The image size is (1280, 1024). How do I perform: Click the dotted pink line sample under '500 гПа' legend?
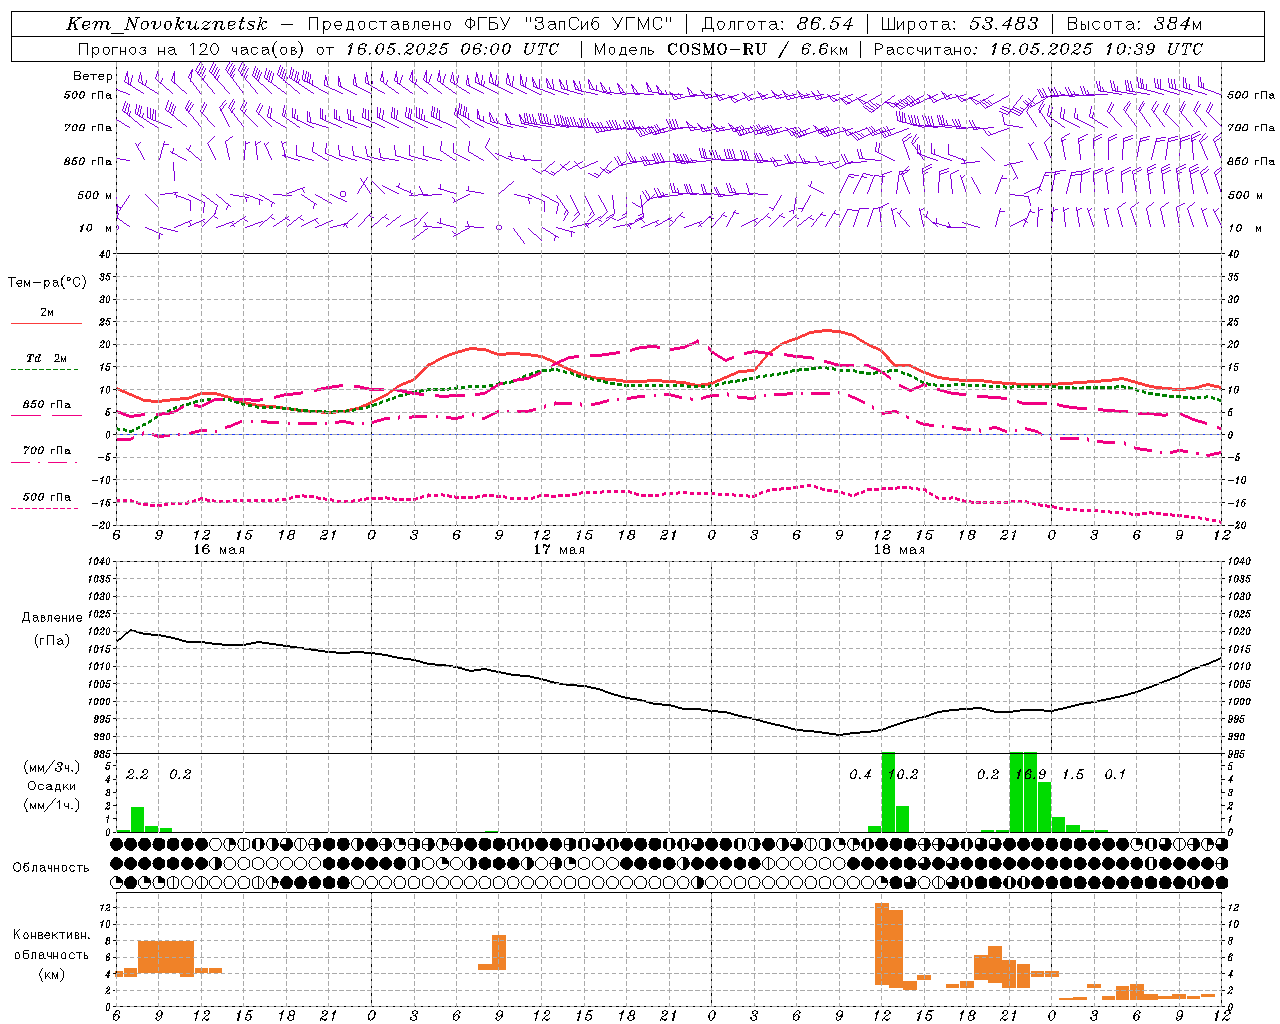[x=45, y=508]
